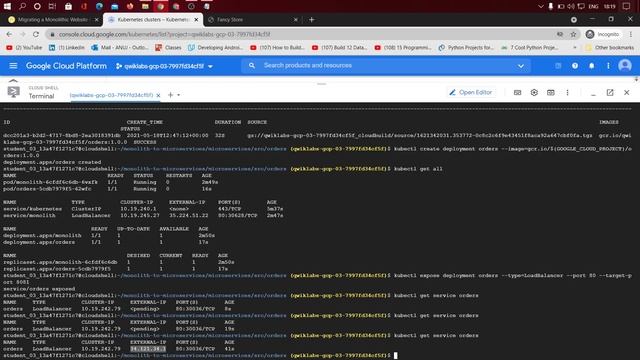Open the Other bookmarks folder
This screenshot has width=640, height=360.
tap(609, 48)
